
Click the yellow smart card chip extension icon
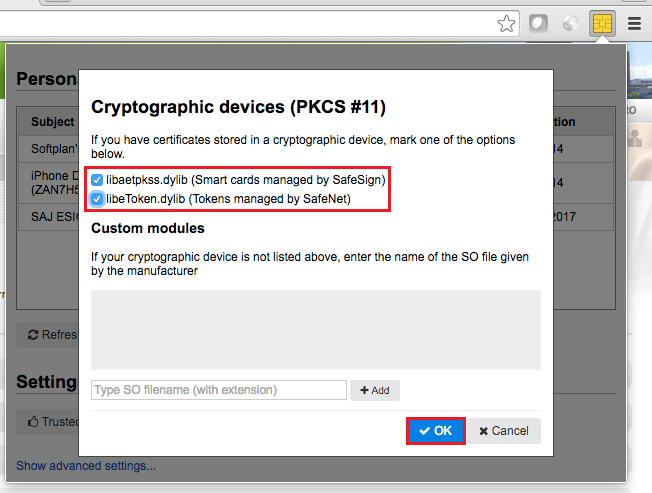pos(602,23)
